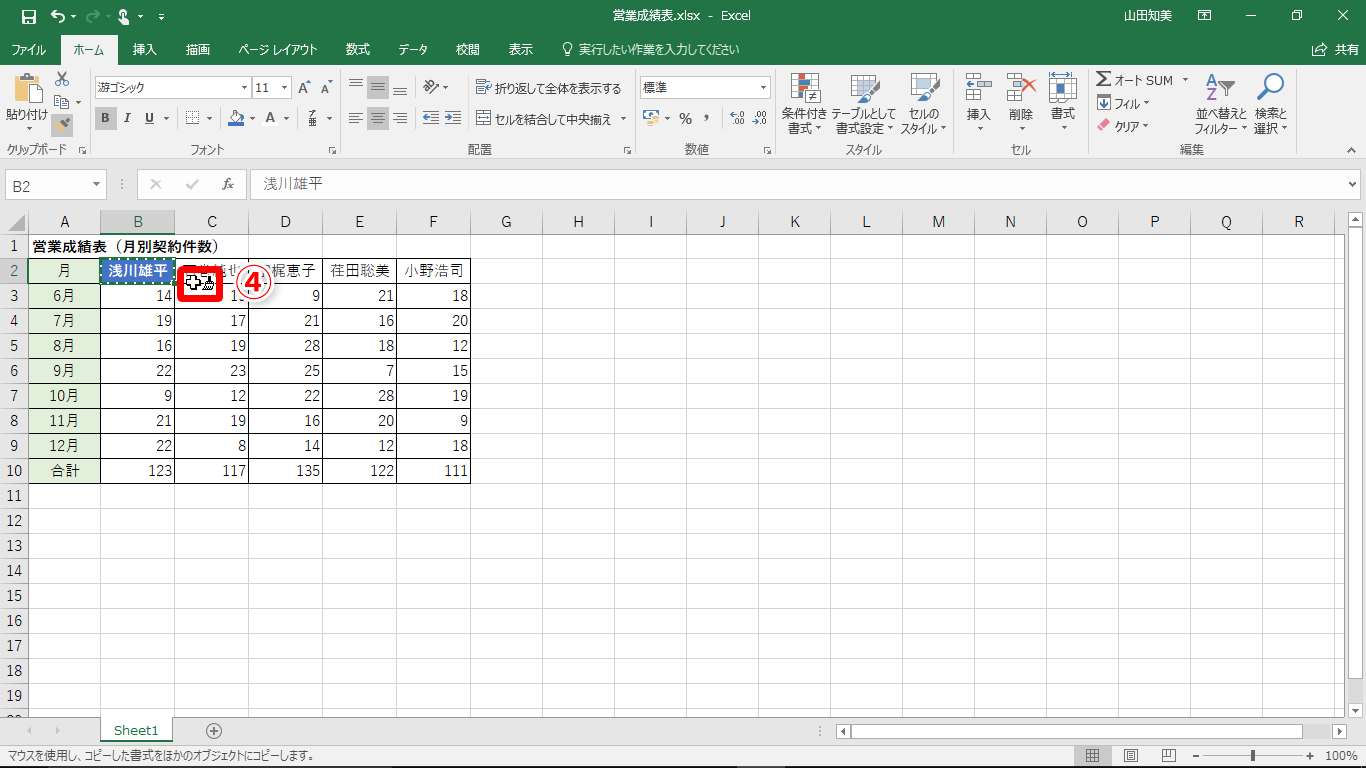Apply the accounting number format
Screen dimensions: 1366x768
coord(651,118)
